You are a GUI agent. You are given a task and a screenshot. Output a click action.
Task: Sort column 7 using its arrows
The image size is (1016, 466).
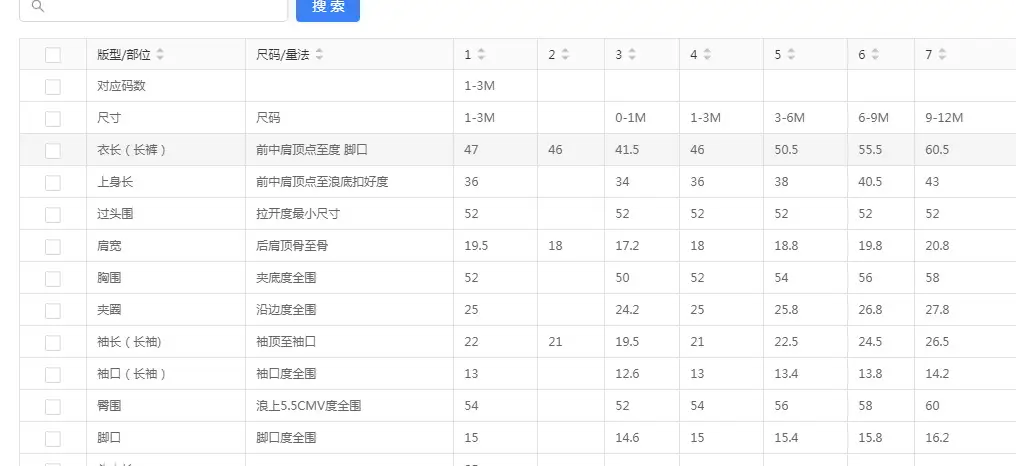tap(941, 55)
